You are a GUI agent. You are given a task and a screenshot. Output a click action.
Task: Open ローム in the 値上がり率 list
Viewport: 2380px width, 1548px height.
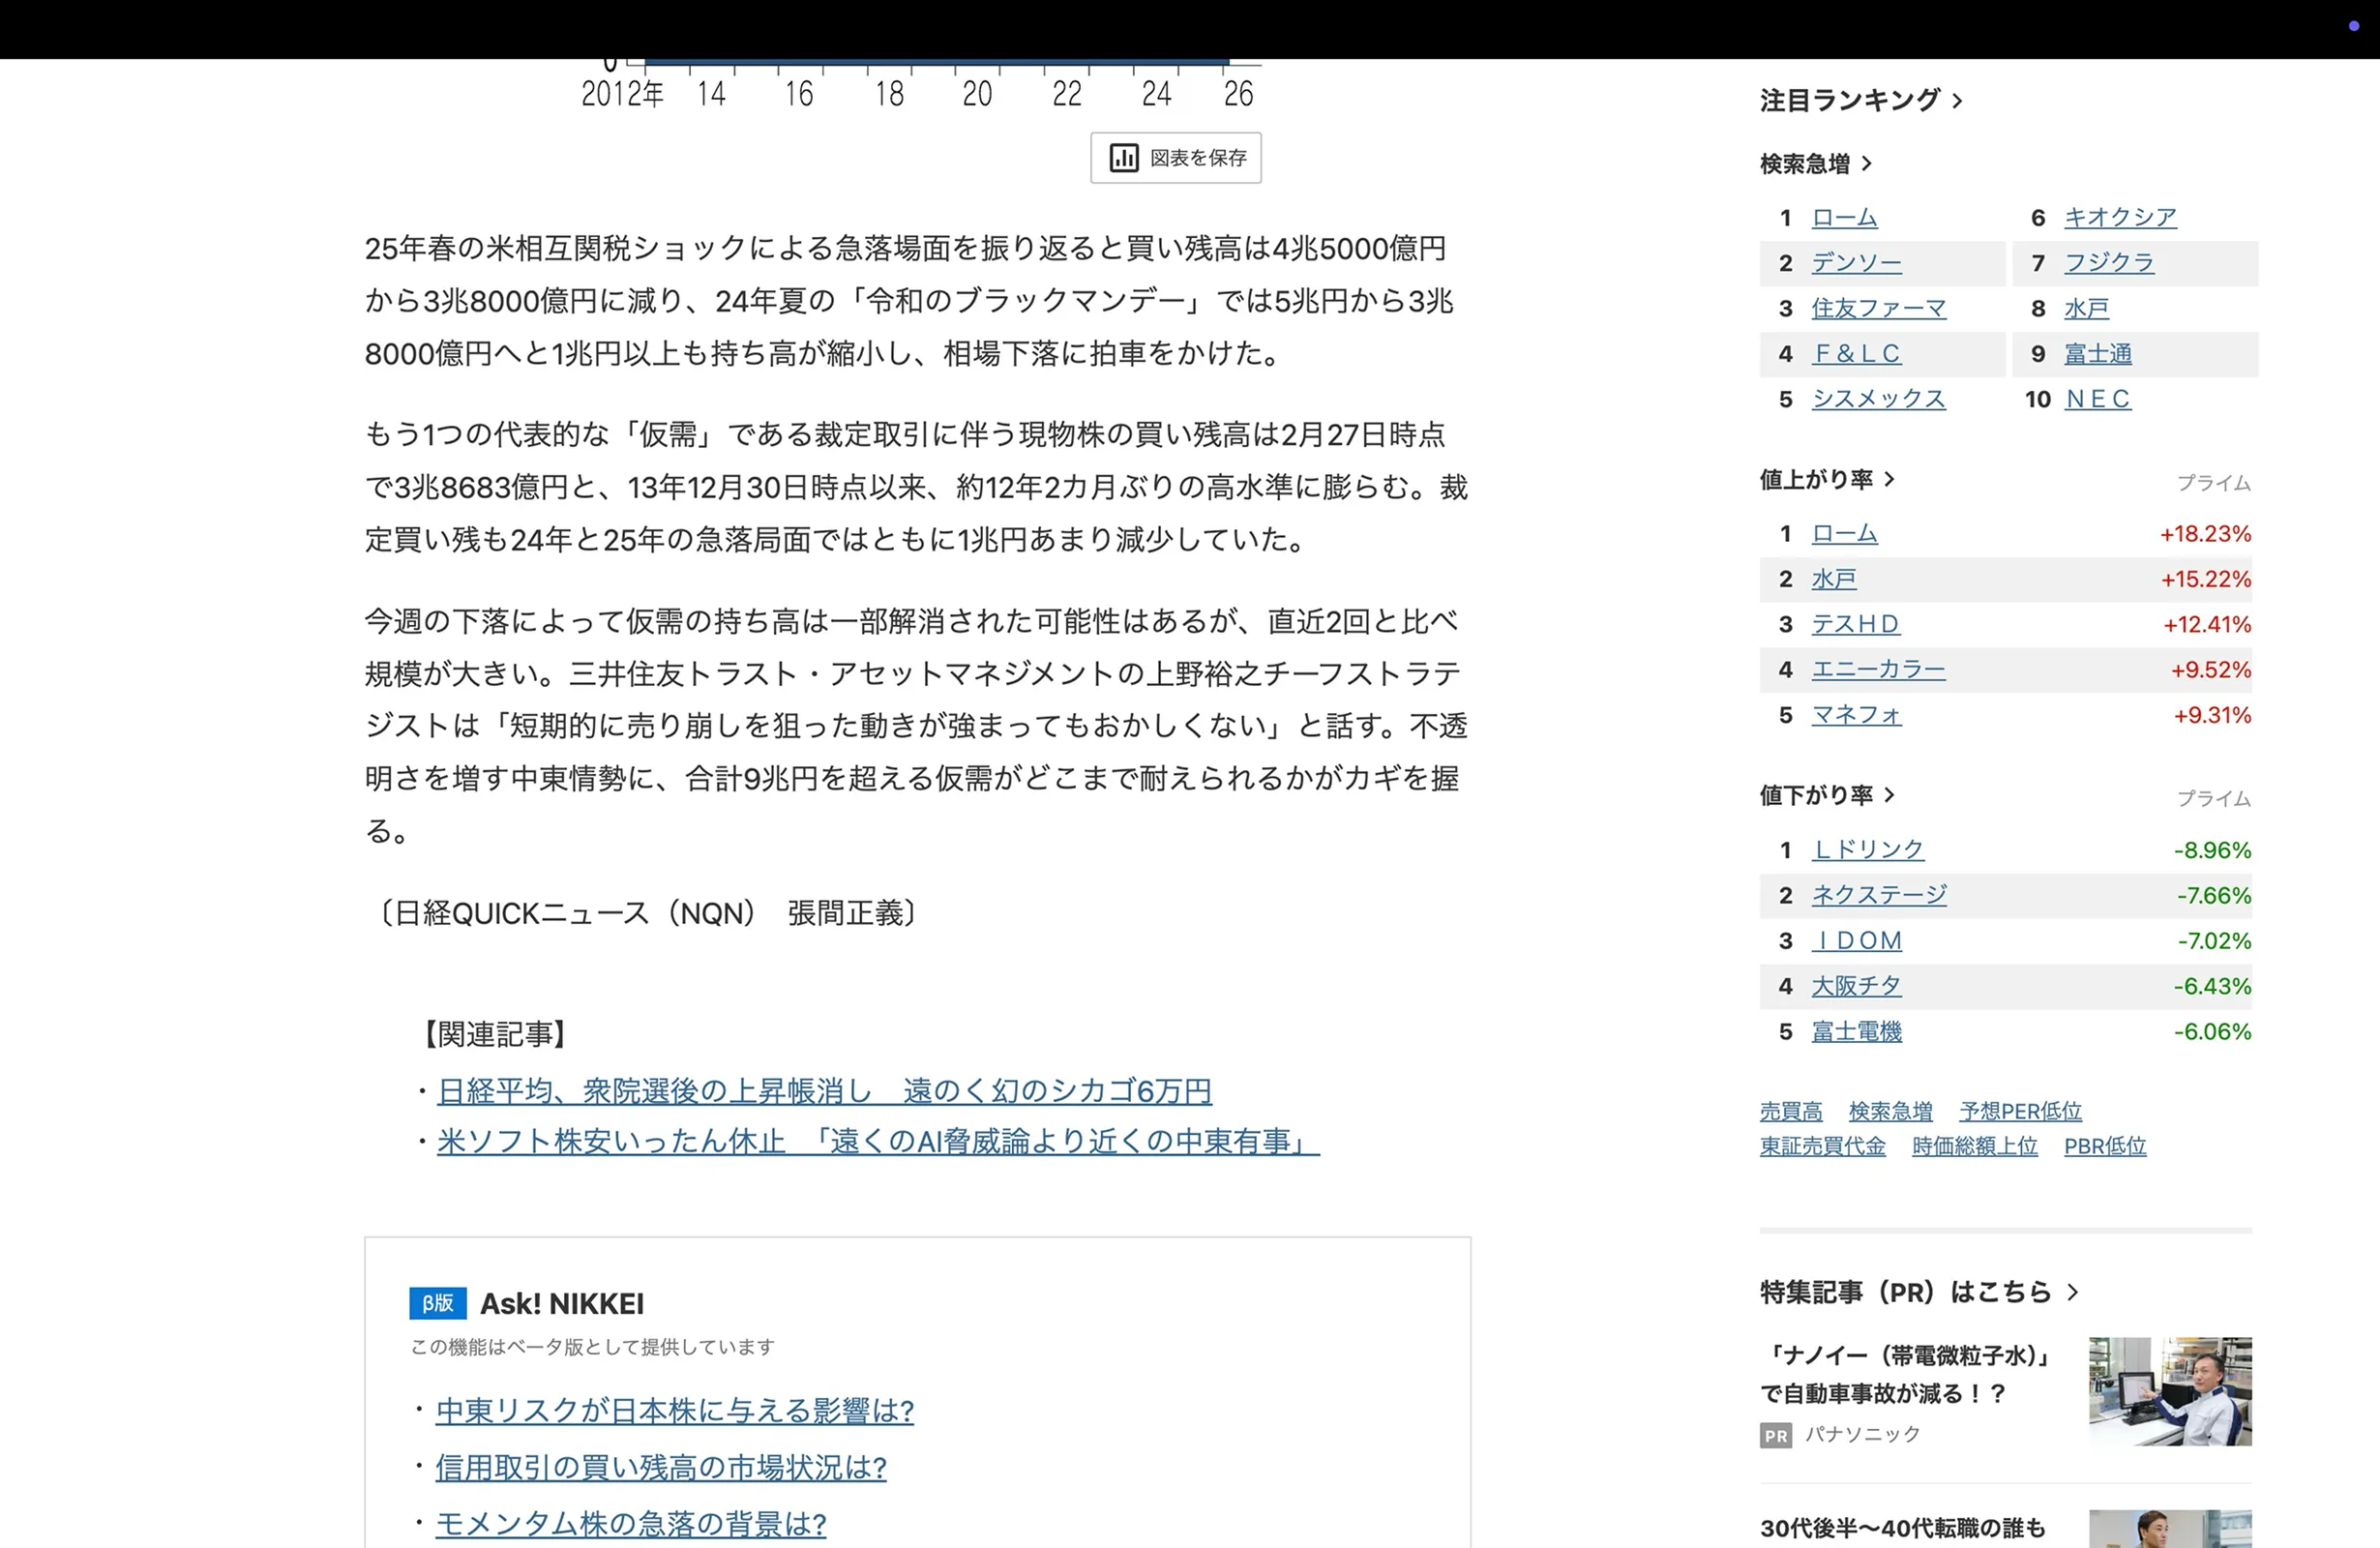(1844, 534)
